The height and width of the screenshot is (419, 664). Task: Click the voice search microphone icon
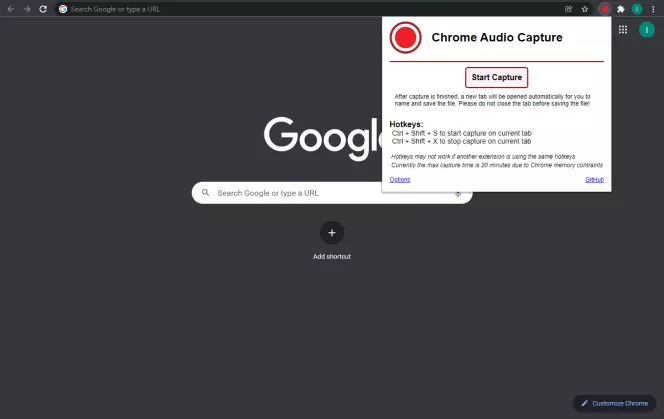[458, 194]
